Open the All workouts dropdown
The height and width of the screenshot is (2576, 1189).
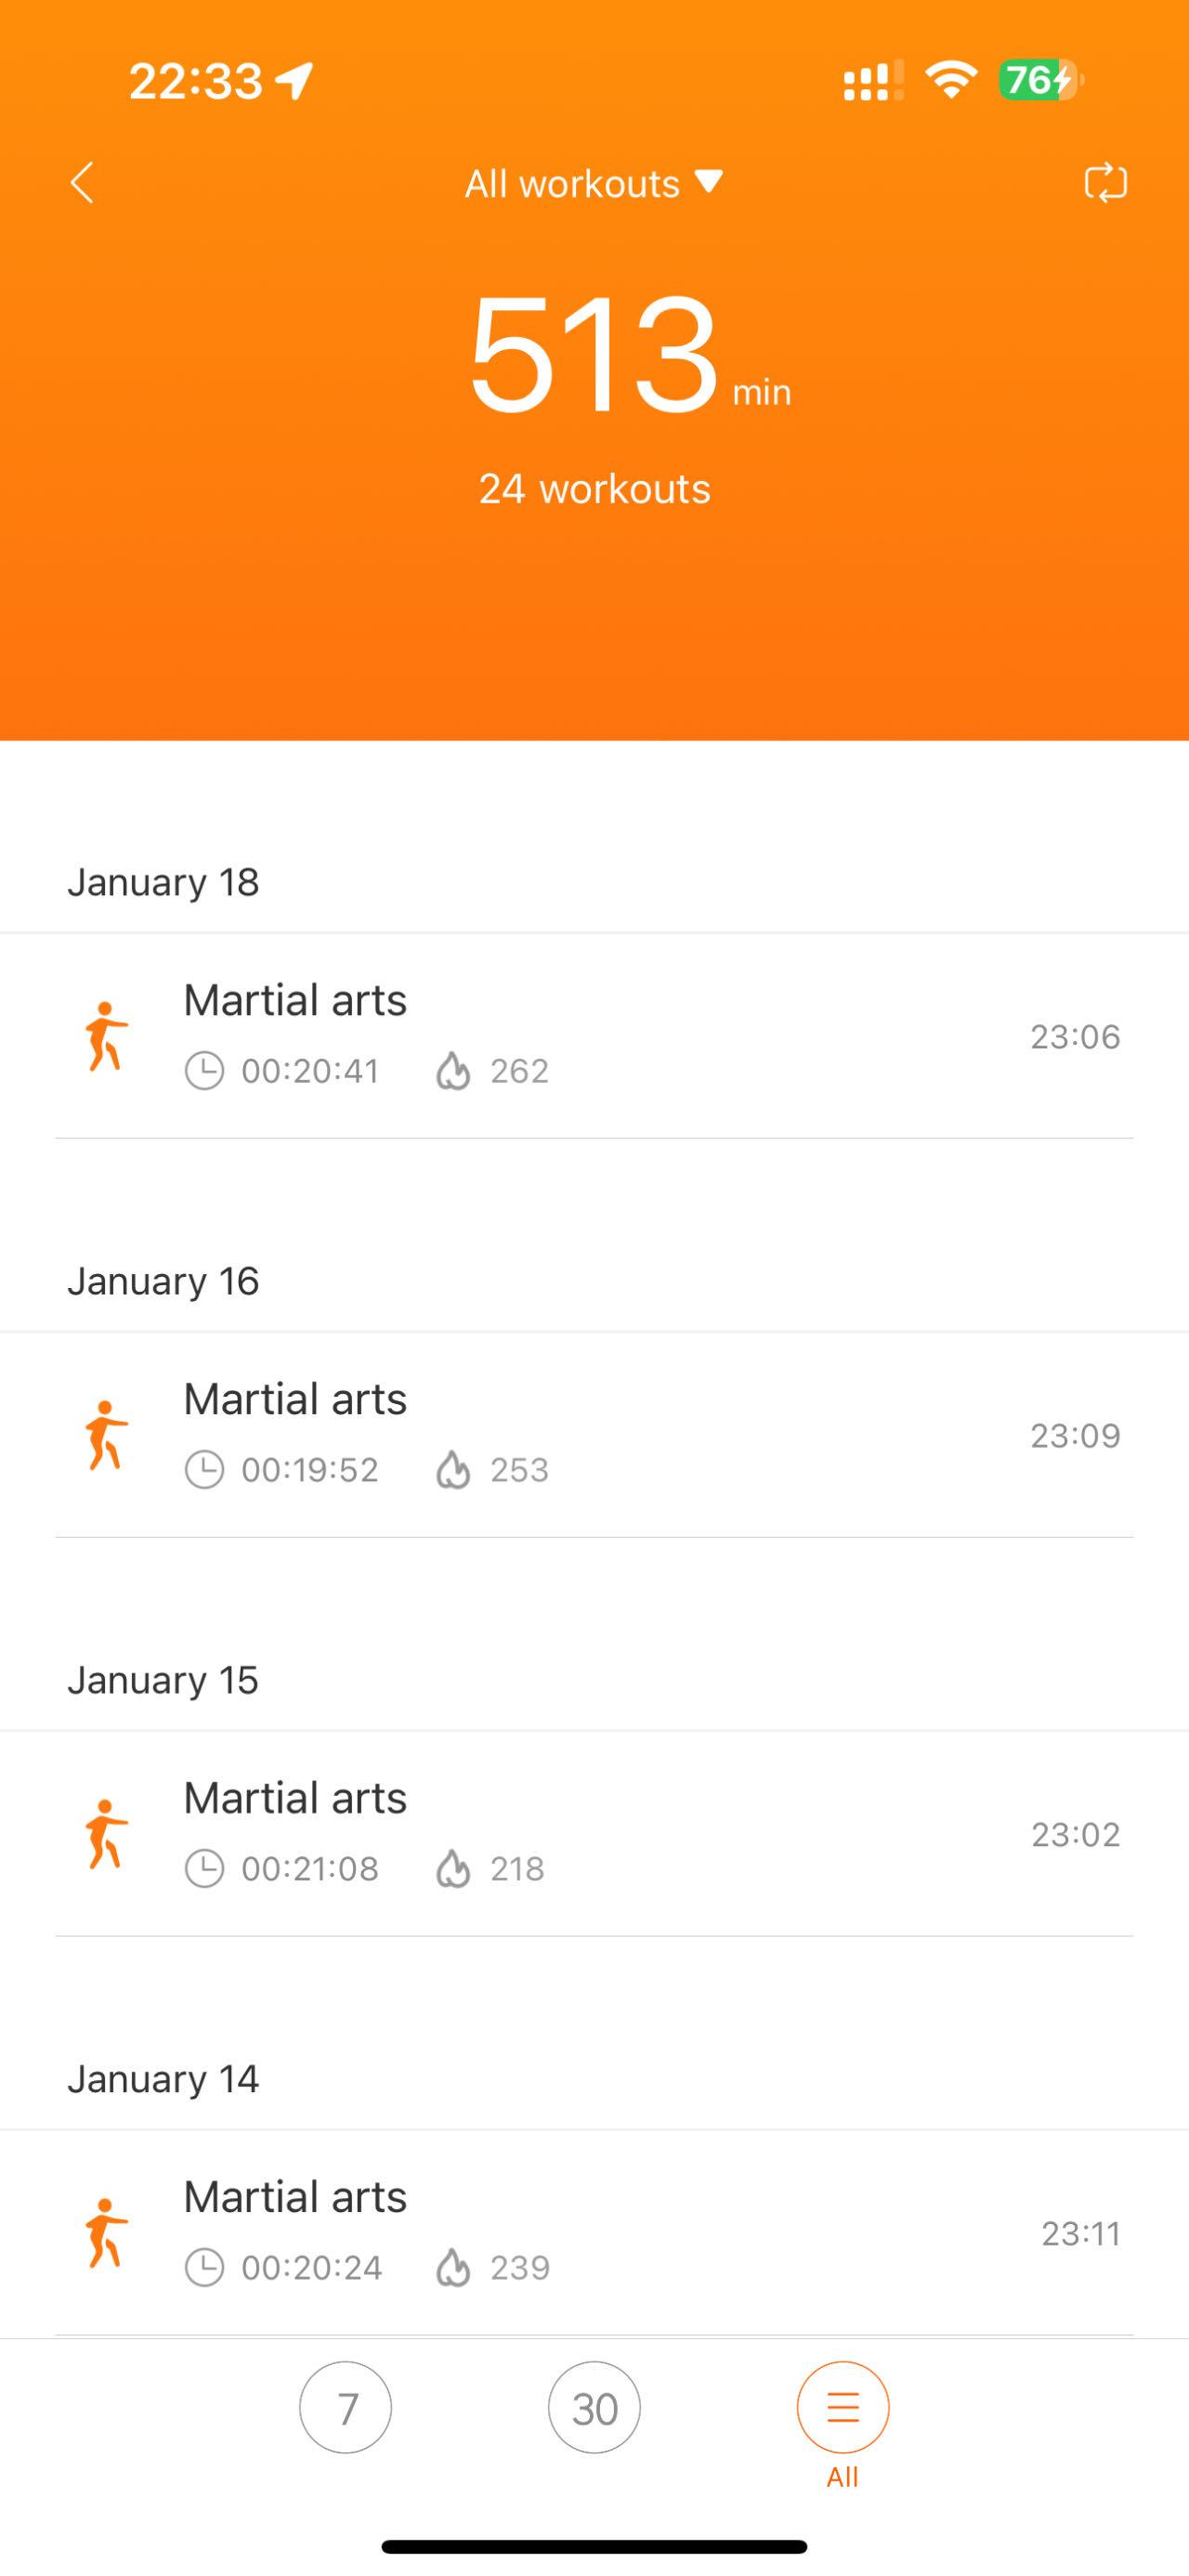[594, 183]
